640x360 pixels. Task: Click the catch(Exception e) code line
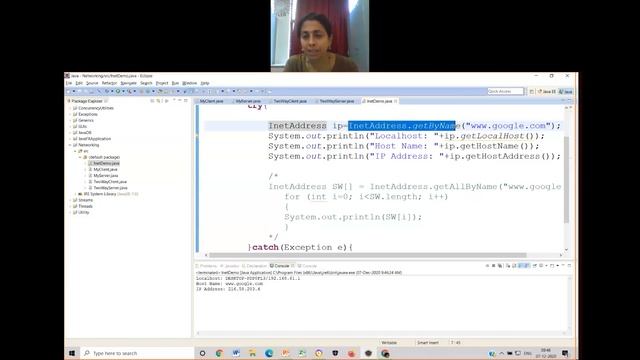tap(300, 247)
